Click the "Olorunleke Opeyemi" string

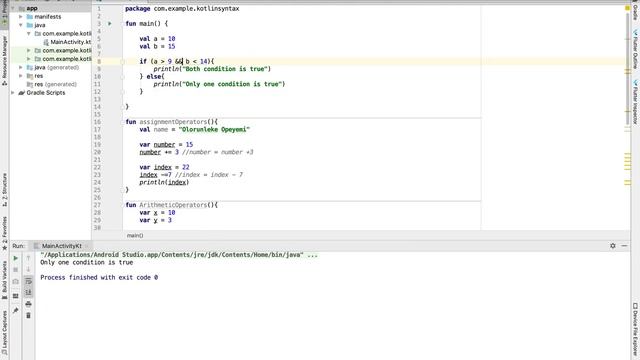214,129
